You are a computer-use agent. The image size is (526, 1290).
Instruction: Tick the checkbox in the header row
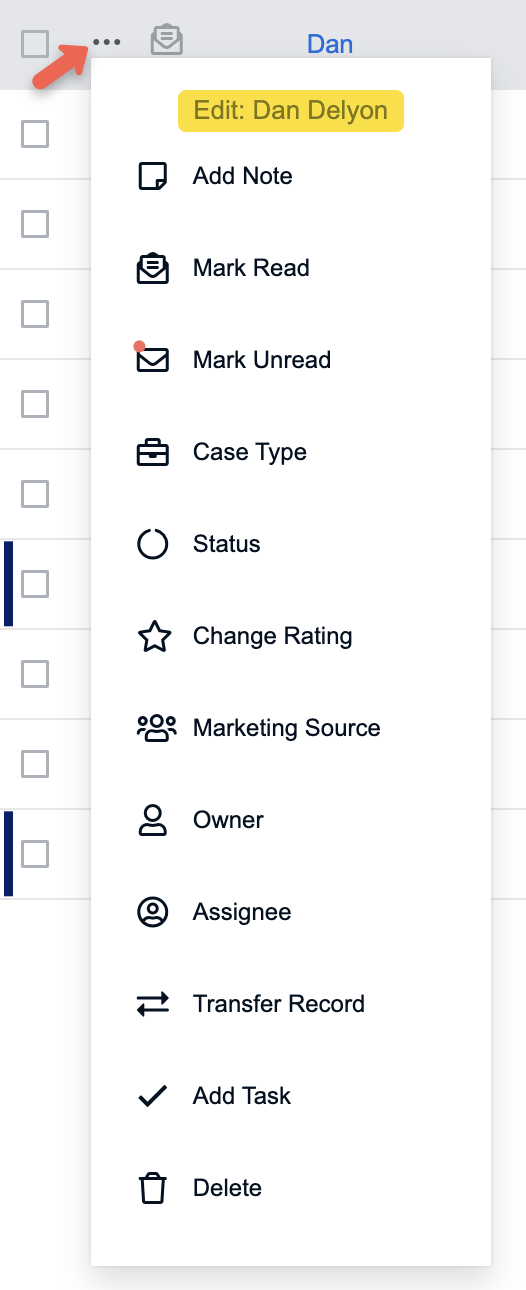coord(35,44)
